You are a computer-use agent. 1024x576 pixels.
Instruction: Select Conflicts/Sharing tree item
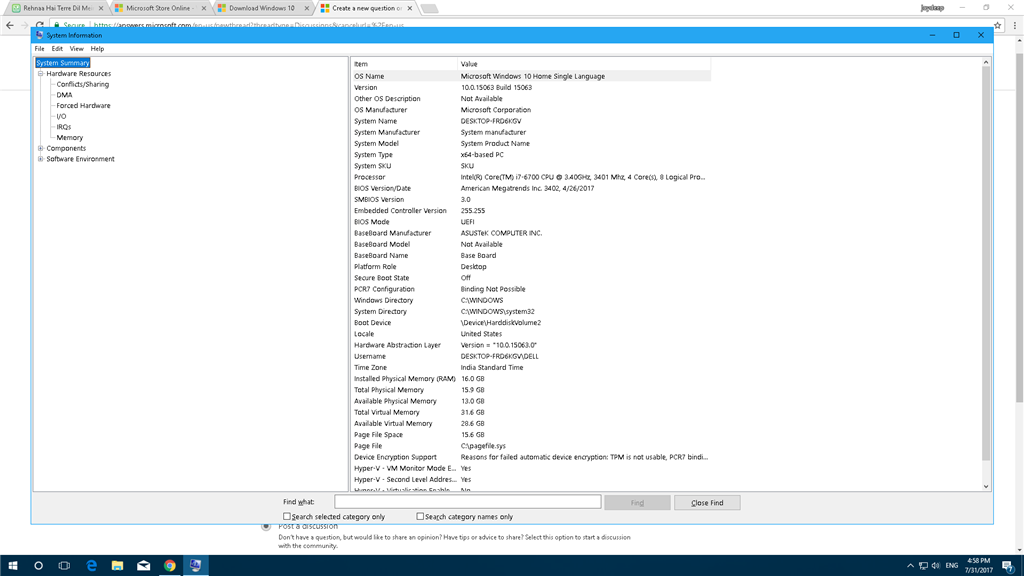pyautogui.click(x=82, y=84)
